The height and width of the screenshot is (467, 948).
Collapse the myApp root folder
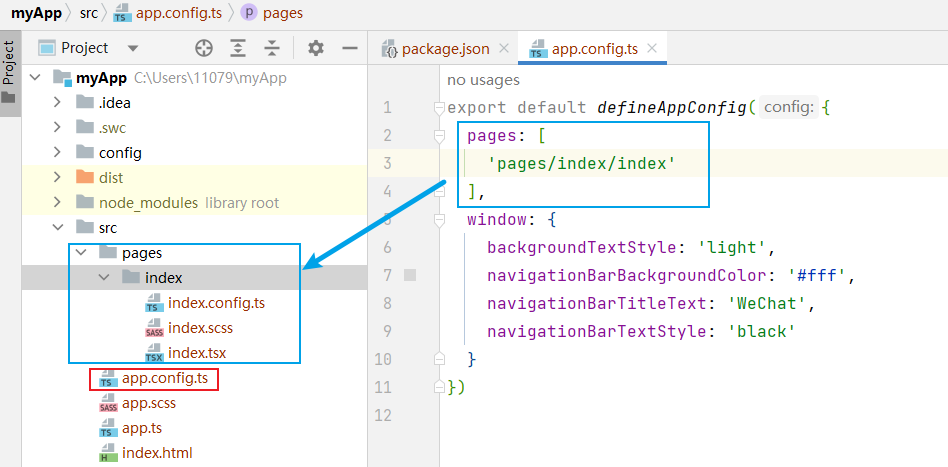pos(36,78)
